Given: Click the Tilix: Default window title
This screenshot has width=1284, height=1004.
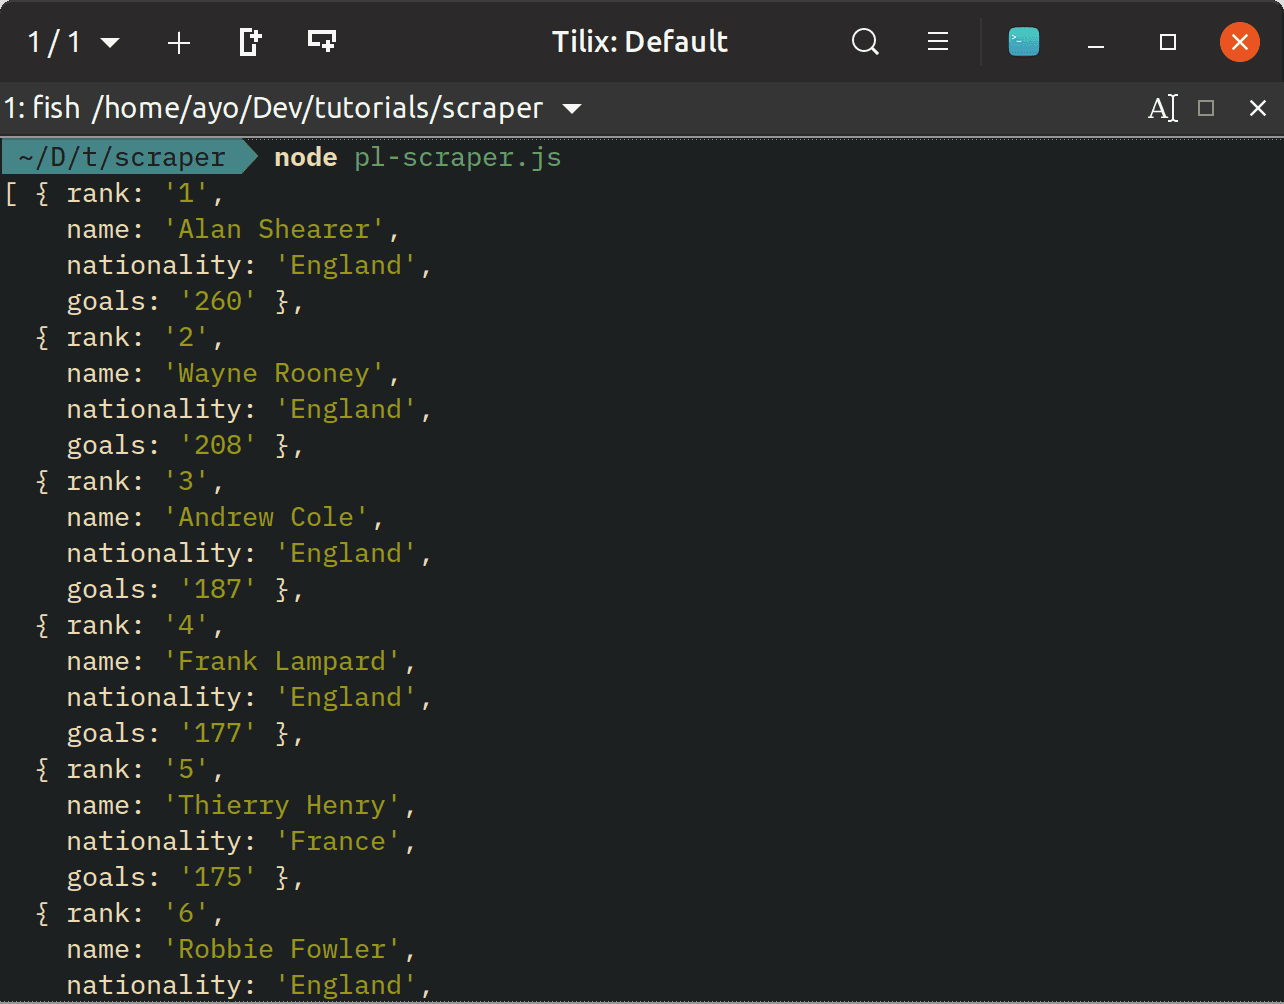Looking at the screenshot, I should tap(639, 42).
